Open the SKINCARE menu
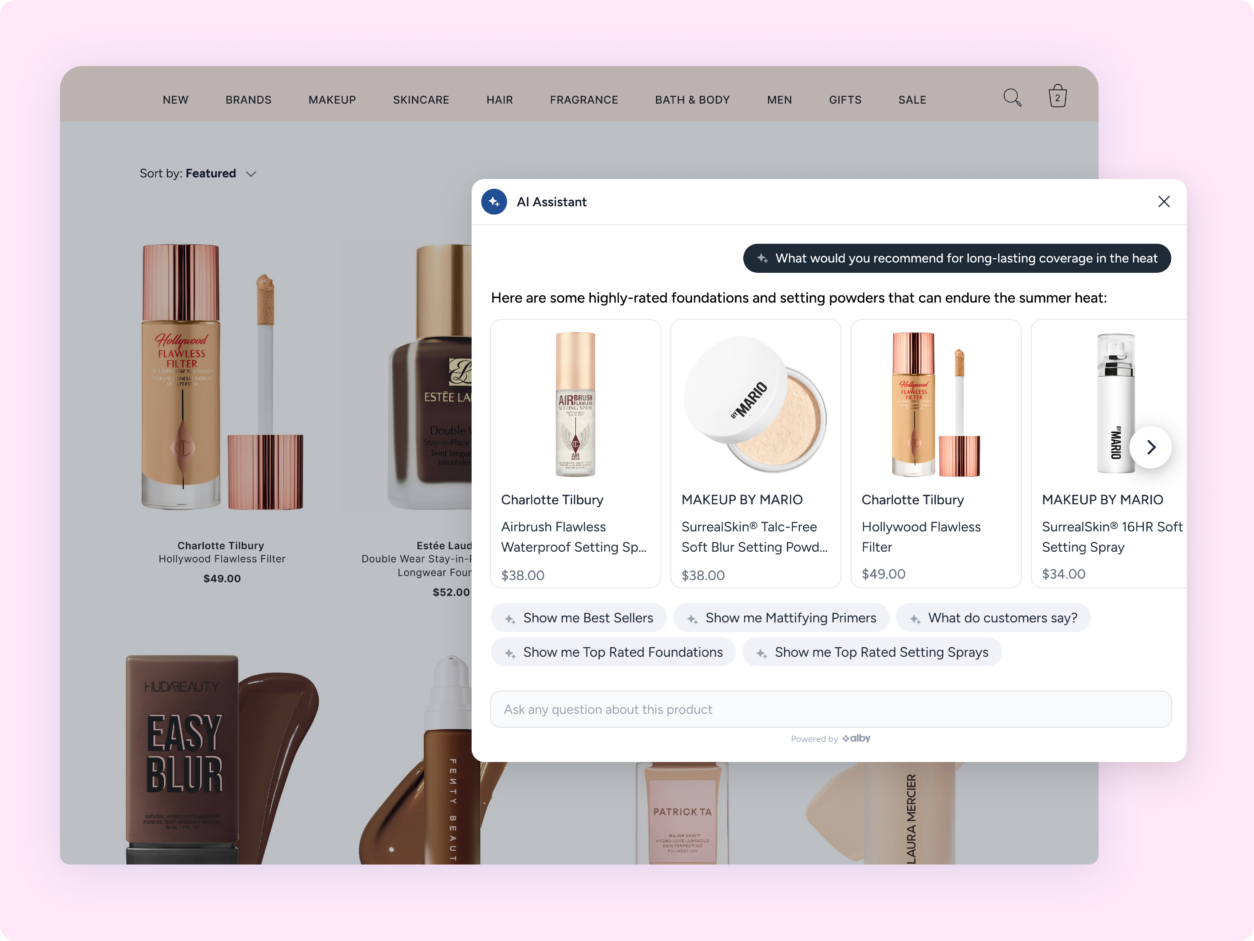The image size is (1254, 941). click(421, 100)
